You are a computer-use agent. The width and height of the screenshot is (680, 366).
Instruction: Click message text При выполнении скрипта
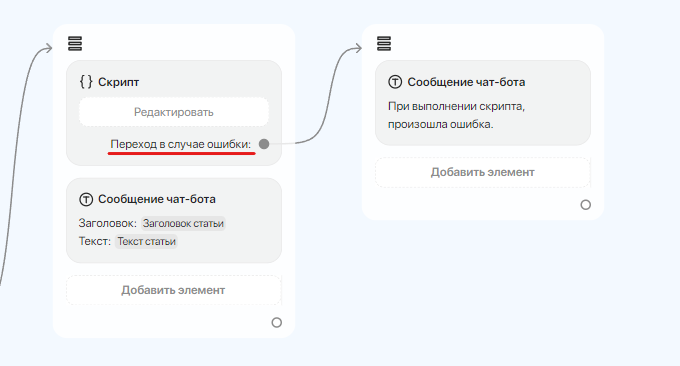pyautogui.click(x=456, y=115)
